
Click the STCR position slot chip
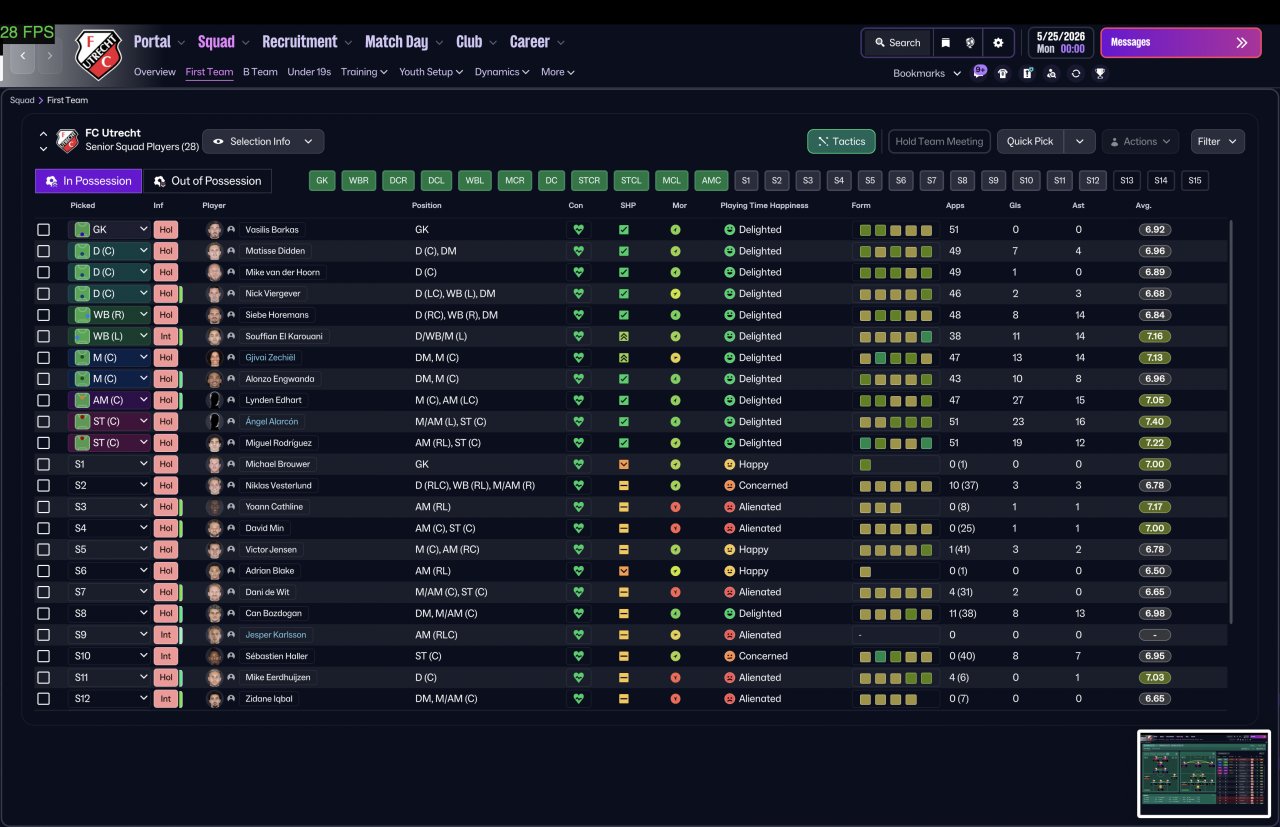pyautogui.click(x=590, y=181)
